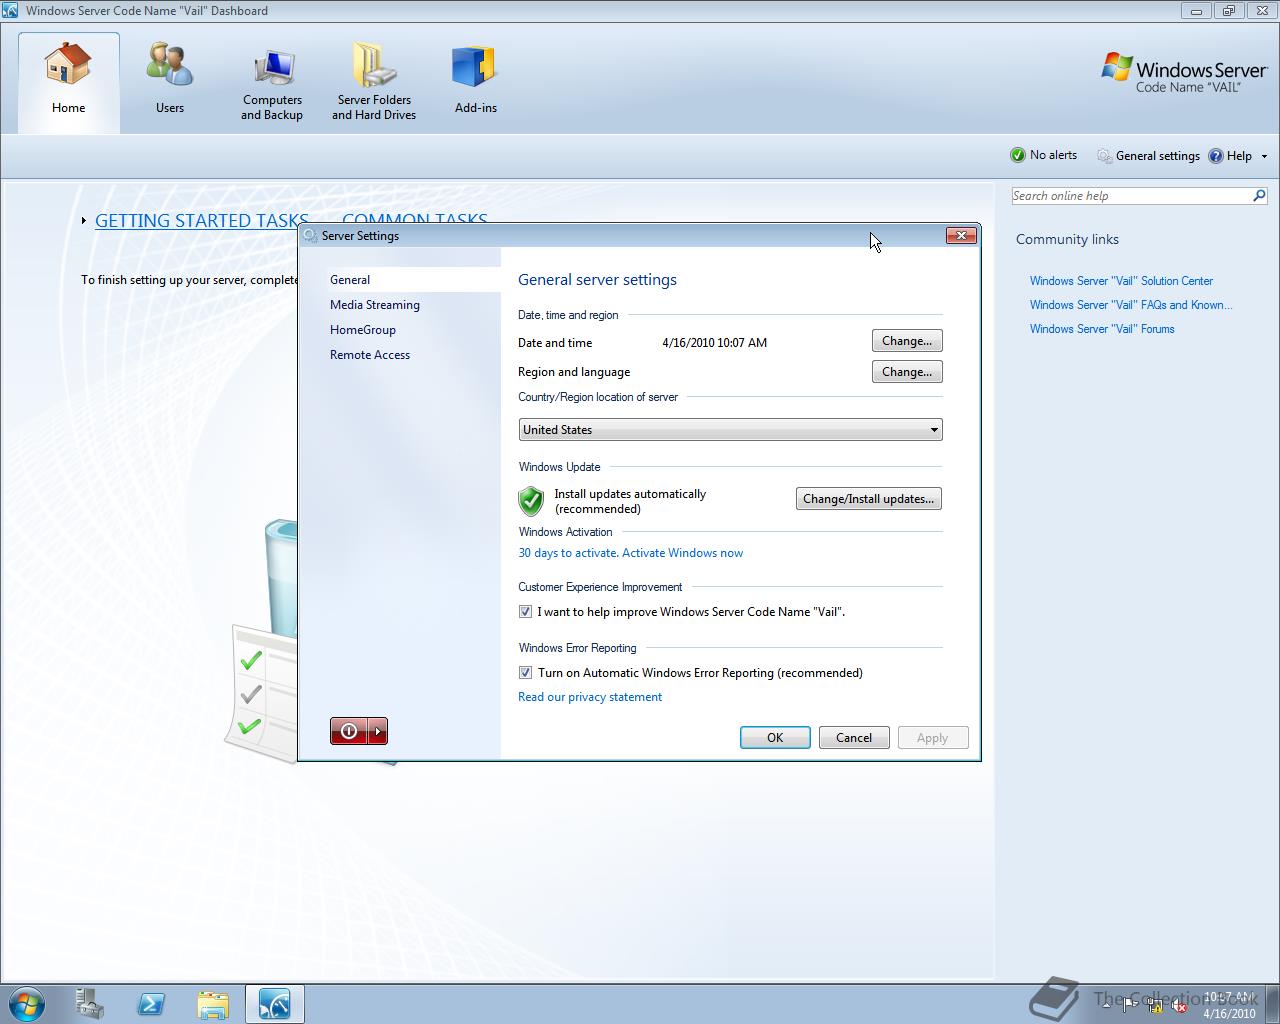Click Change button for Date and time
Screen dimensions: 1280x1024
pos(907,341)
